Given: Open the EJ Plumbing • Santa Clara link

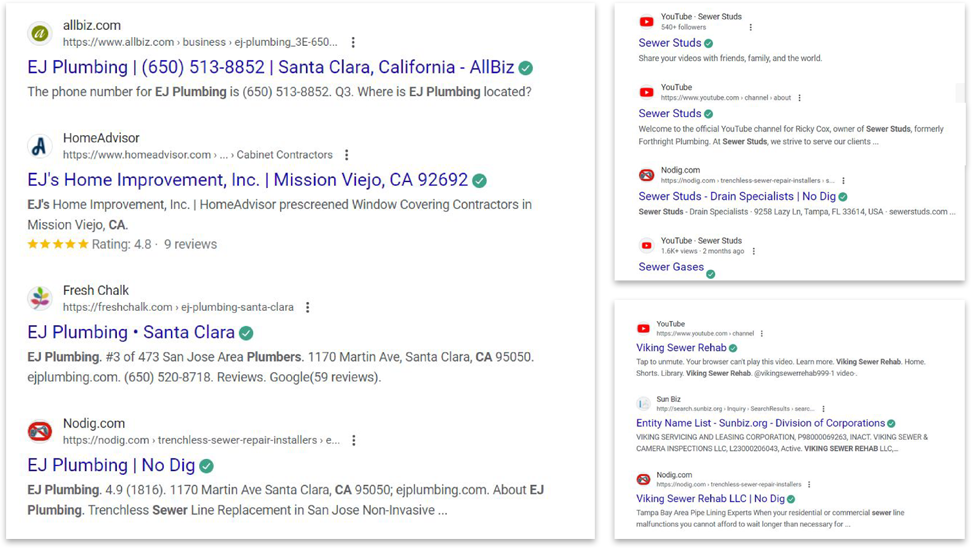Looking at the screenshot, I should coord(131,332).
